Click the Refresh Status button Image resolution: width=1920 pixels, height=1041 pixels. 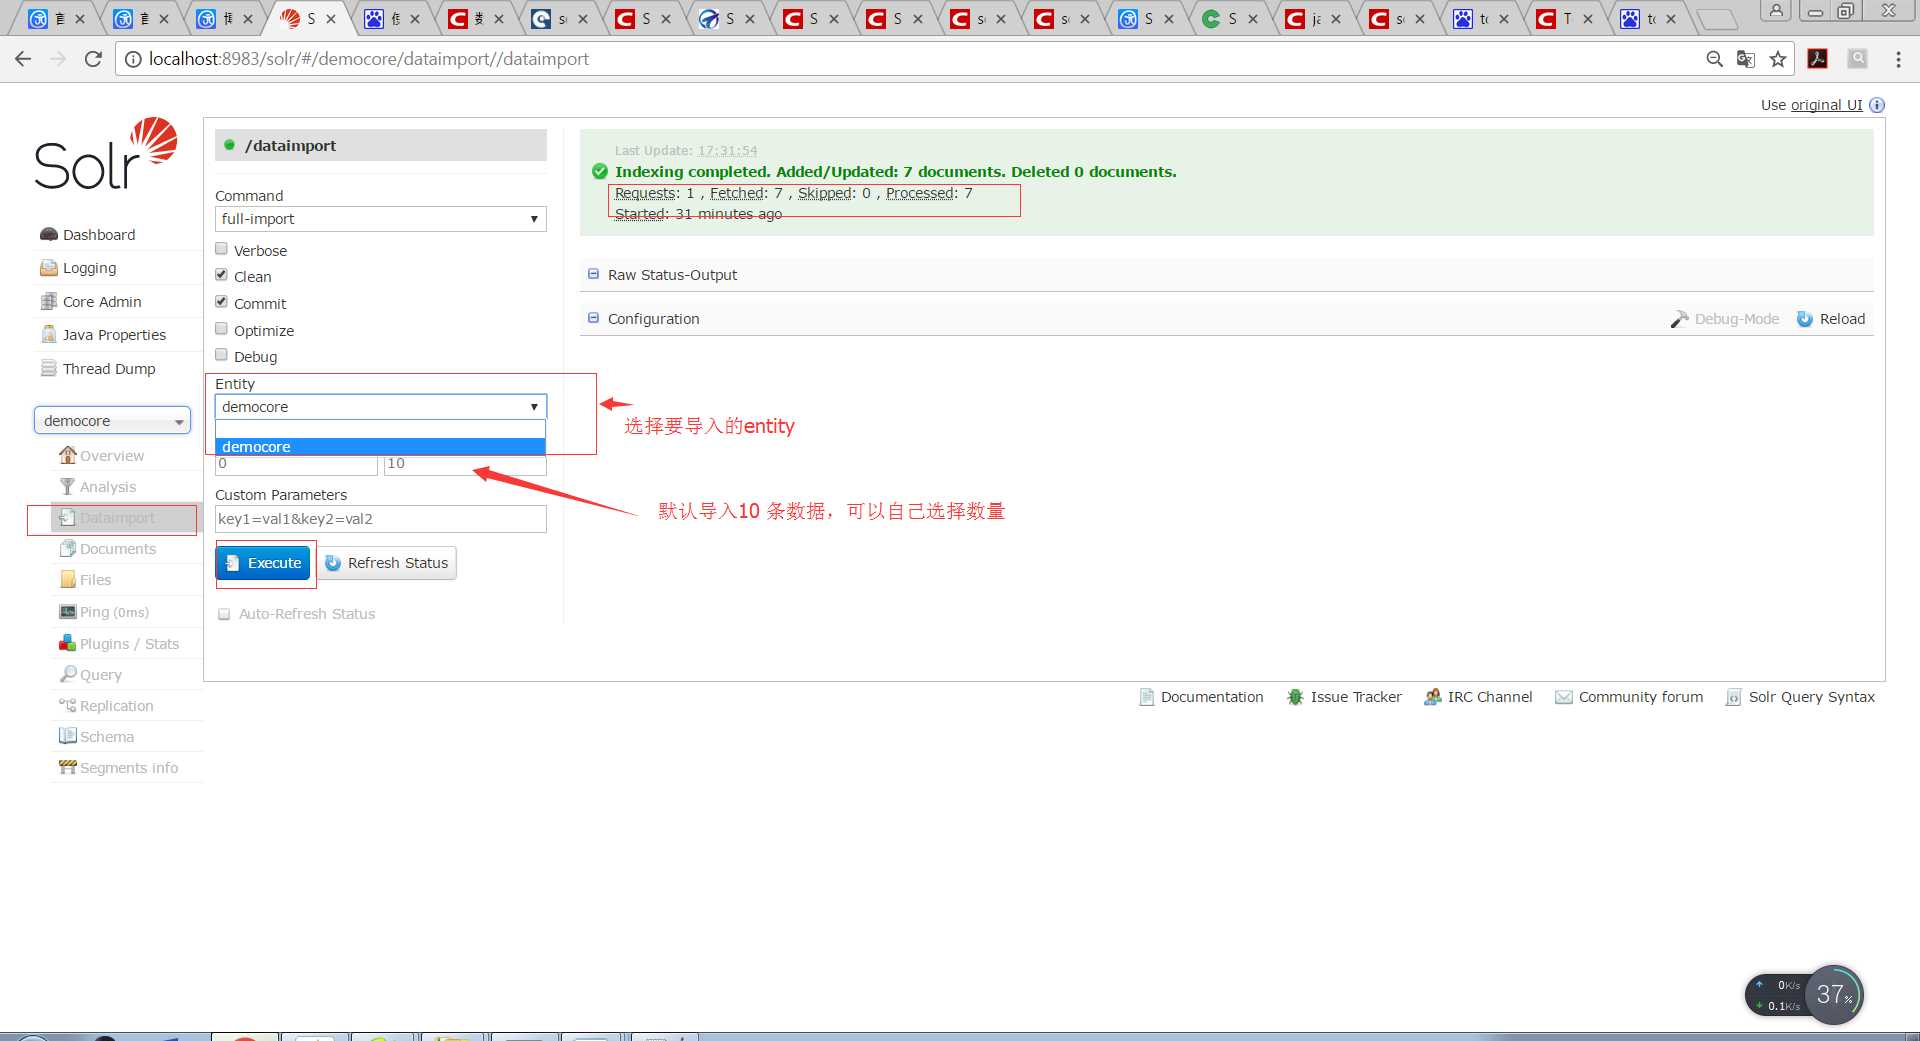(x=386, y=563)
